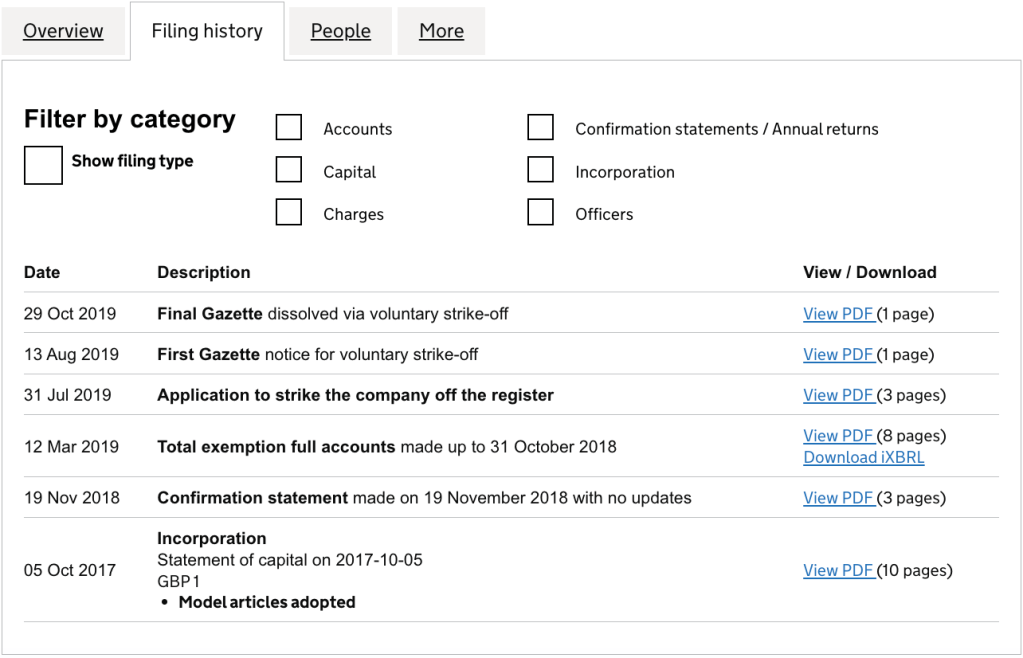Select Confirmation statements / Annual returns checkbox

[x=541, y=128]
